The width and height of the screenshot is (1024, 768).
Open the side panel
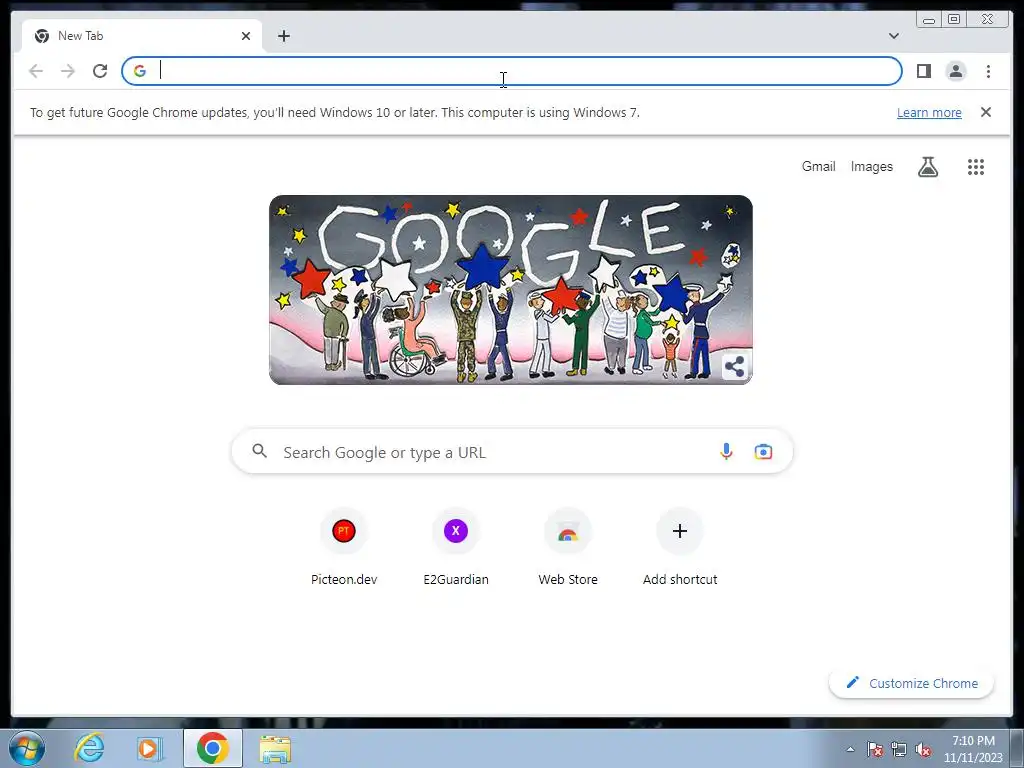tap(923, 71)
